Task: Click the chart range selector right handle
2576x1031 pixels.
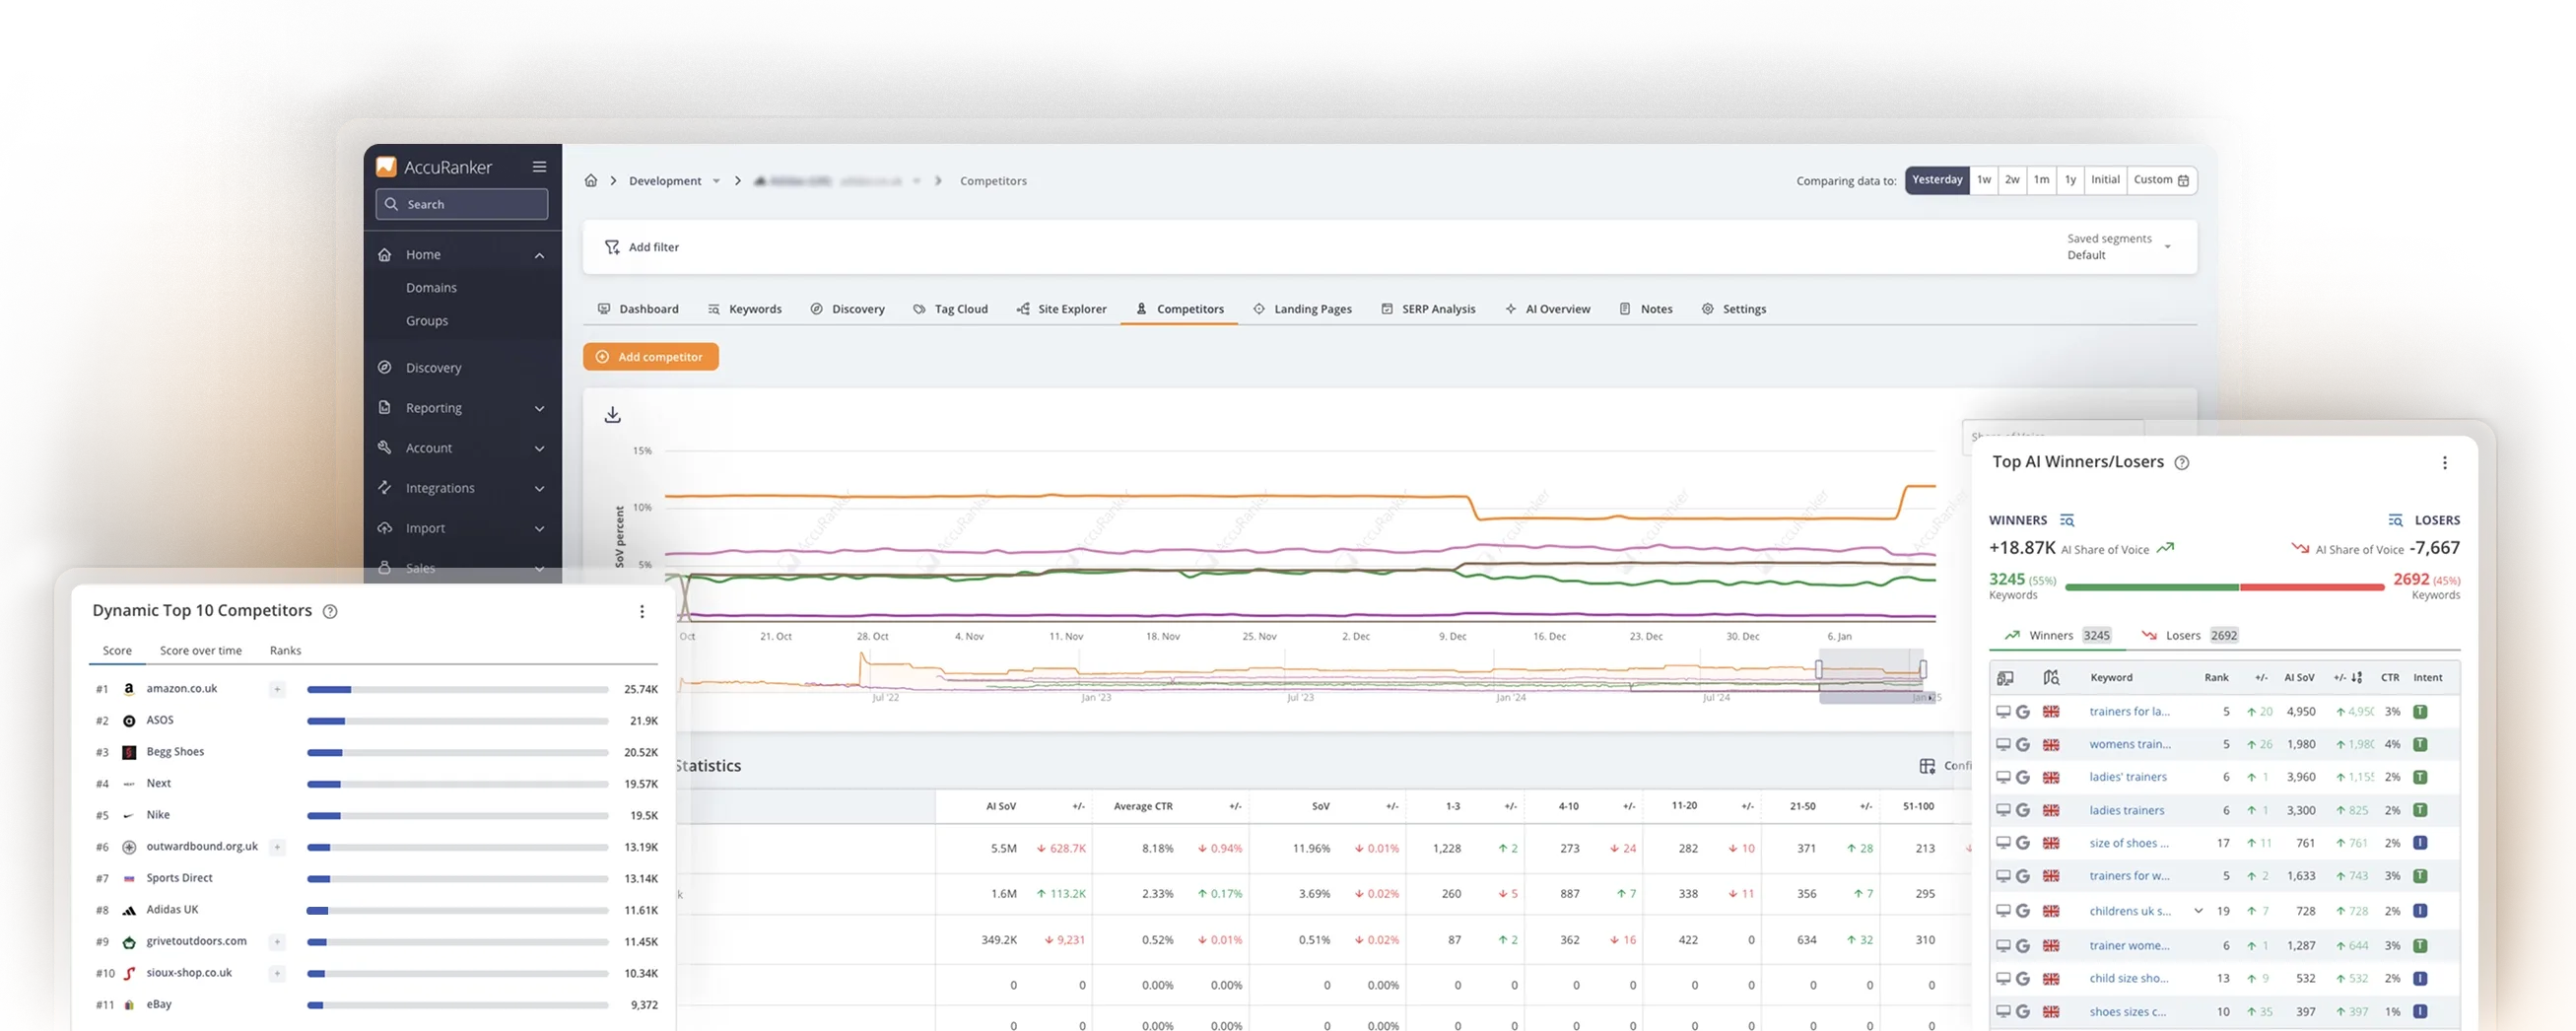Action: click(x=1922, y=669)
